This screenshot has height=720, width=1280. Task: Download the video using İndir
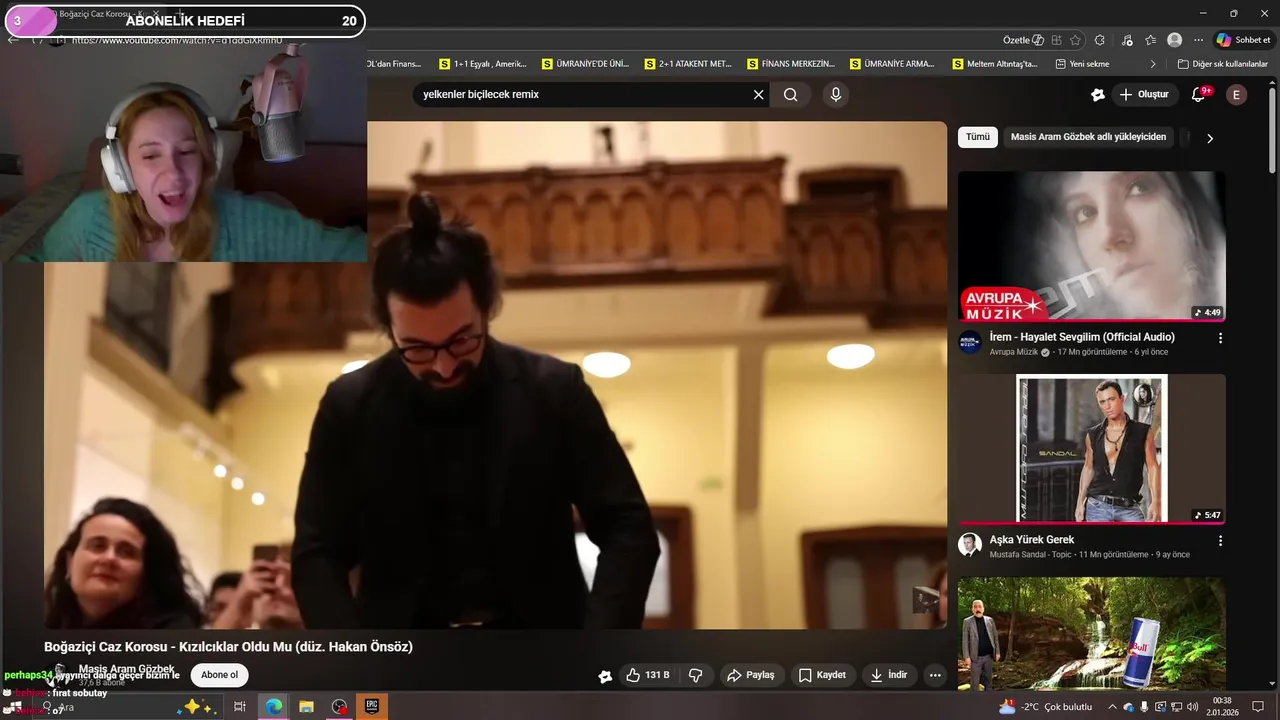[x=888, y=675]
